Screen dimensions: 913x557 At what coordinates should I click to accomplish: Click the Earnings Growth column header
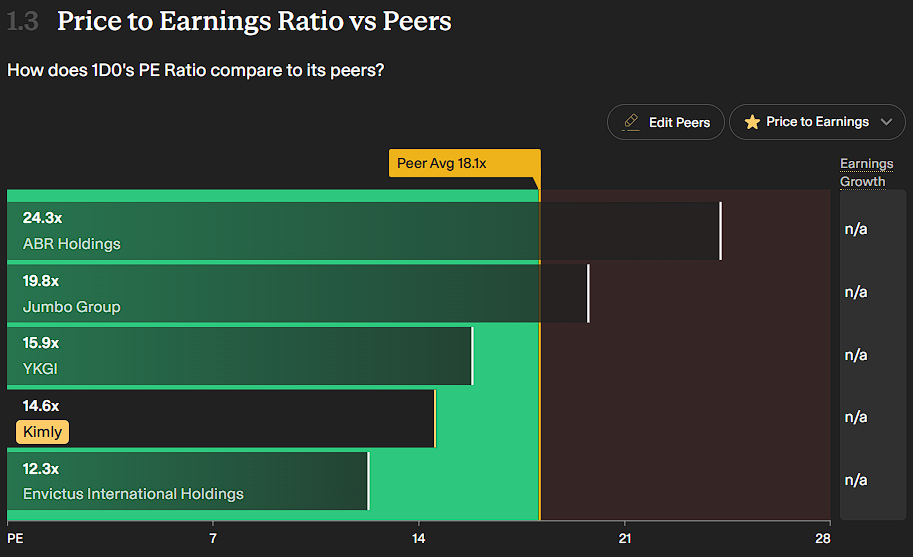coord(866,172)
